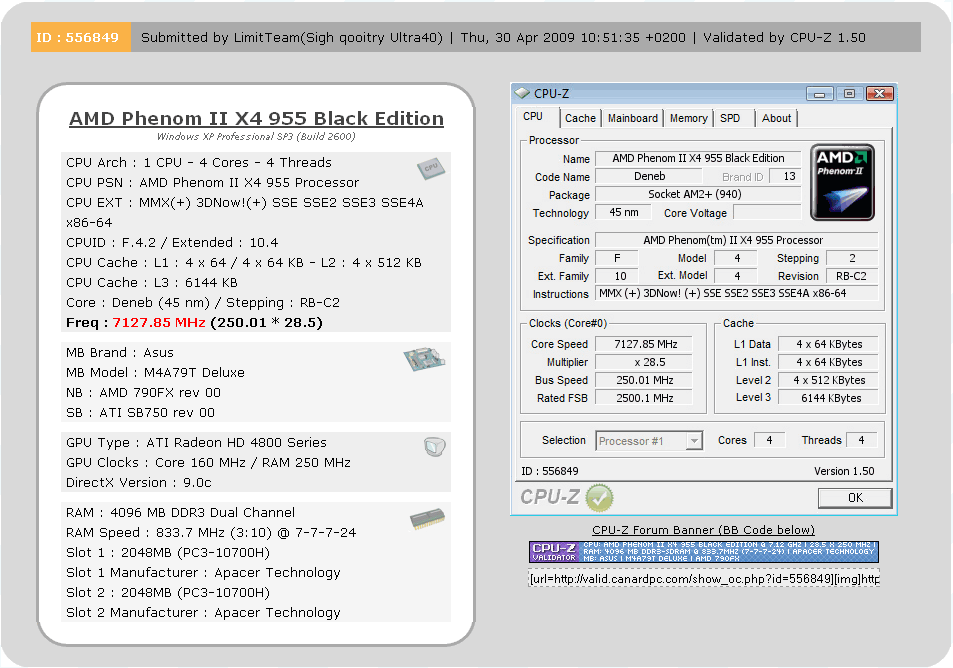
Task: Click the Threads count field
Action: [861, 440]
